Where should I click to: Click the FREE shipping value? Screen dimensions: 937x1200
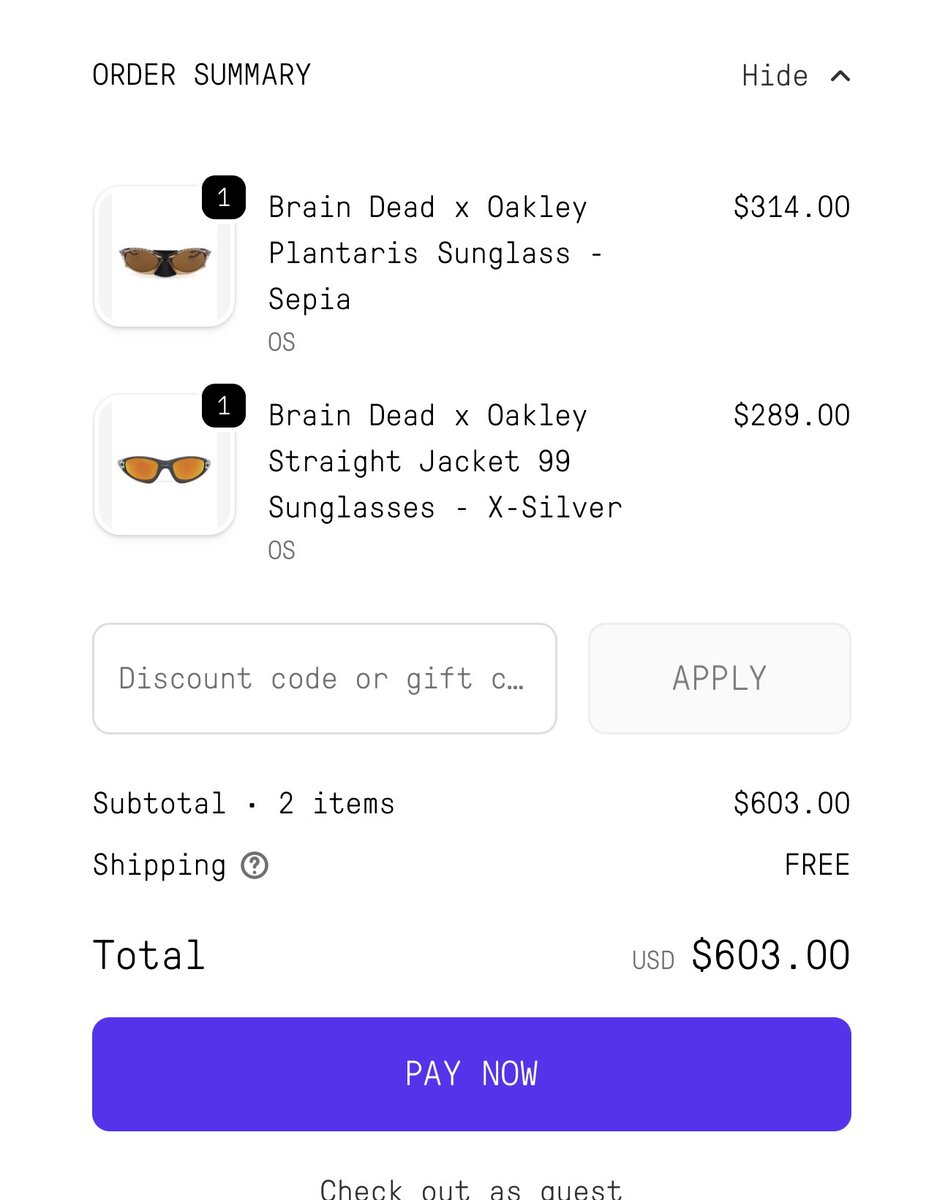pos(816,865)
